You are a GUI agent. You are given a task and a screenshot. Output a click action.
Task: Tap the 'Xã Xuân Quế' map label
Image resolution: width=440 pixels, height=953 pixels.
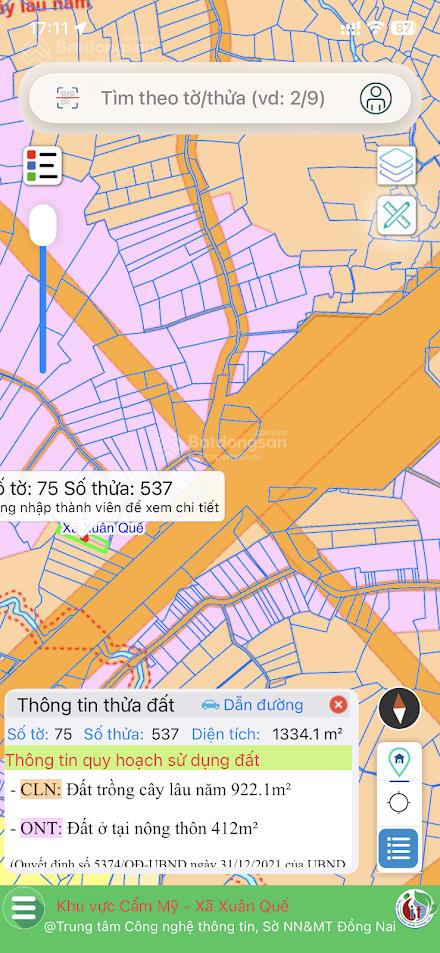click(x=103, y=528)
